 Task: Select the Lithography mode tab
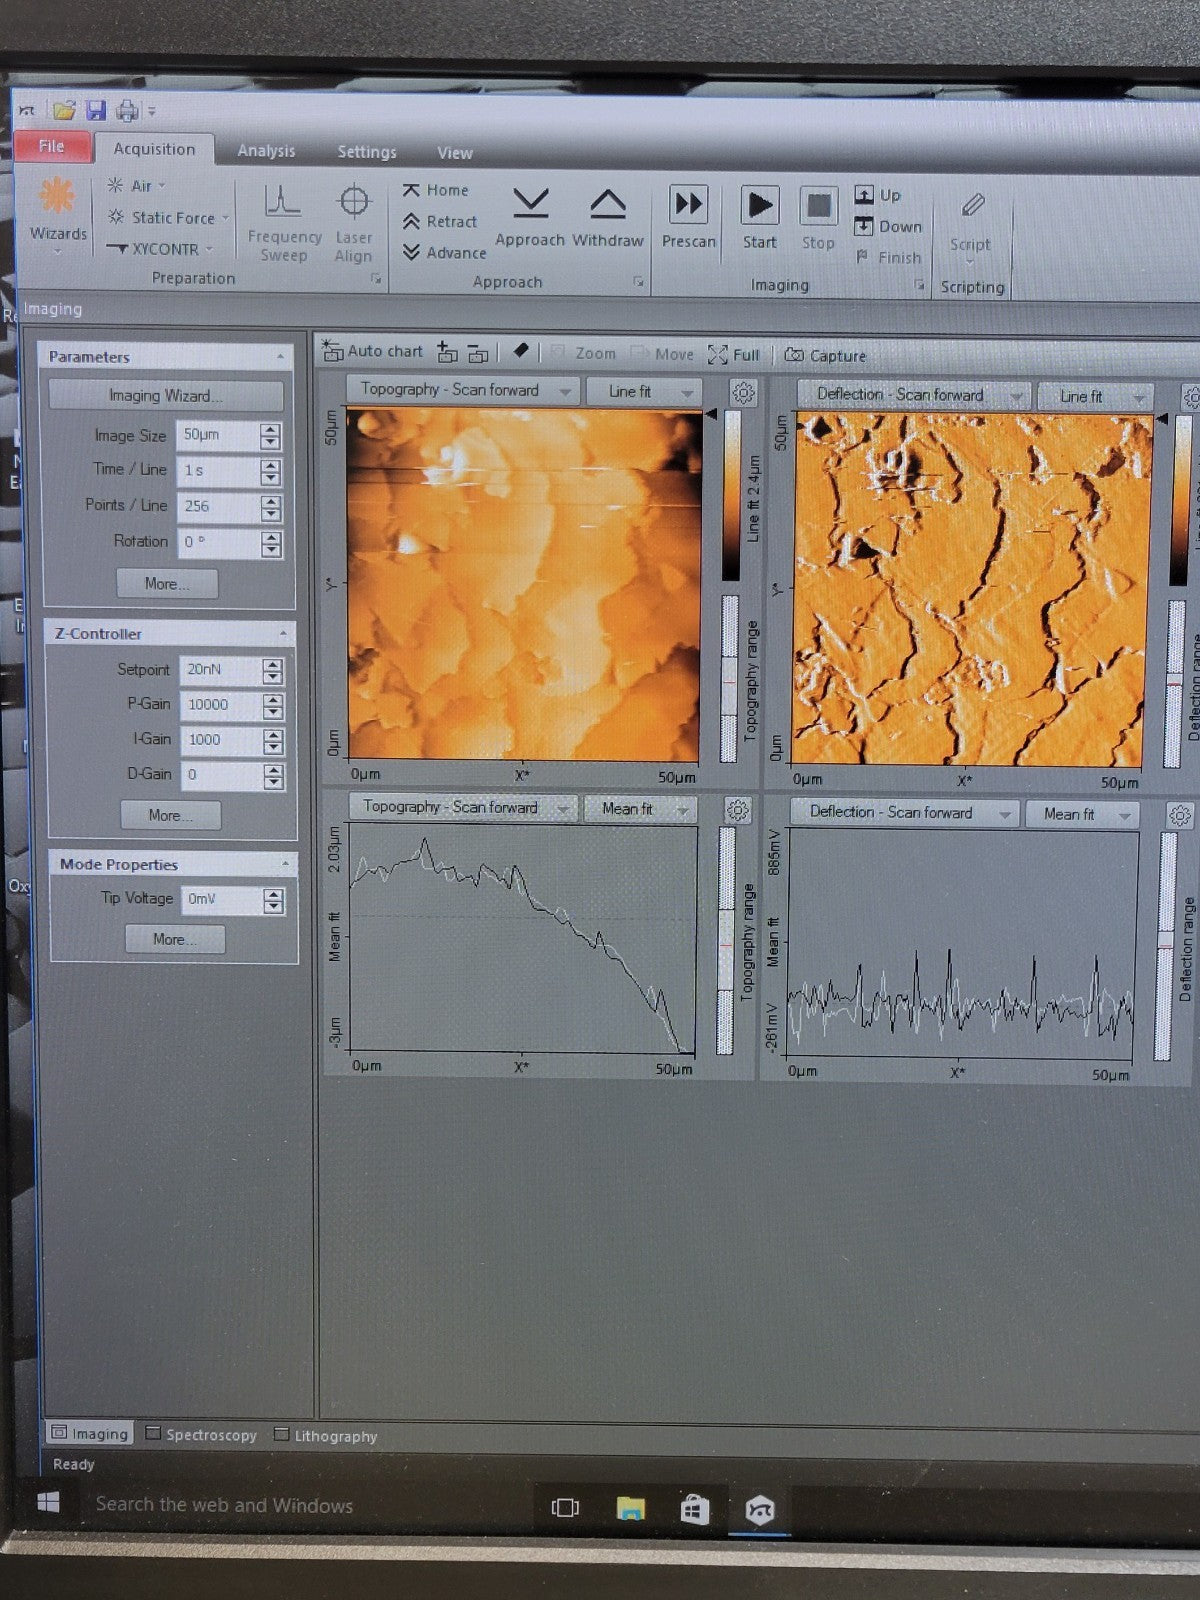[326, 1435]
